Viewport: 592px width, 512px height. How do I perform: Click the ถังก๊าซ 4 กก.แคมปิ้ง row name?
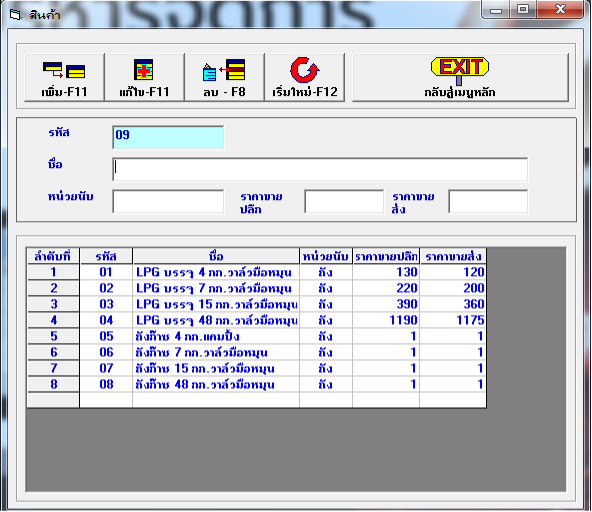click(216, 336)
